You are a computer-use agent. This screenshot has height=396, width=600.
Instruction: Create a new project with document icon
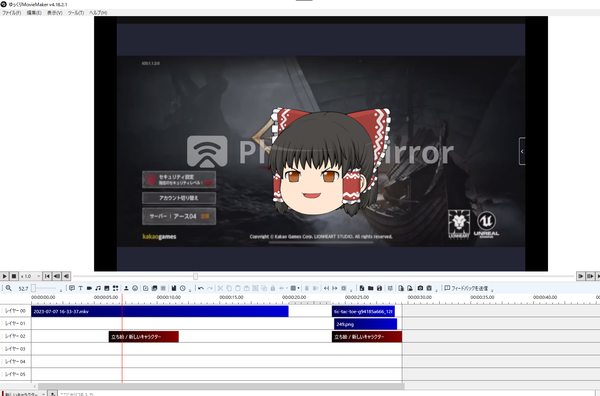click(x=362, y=288)
